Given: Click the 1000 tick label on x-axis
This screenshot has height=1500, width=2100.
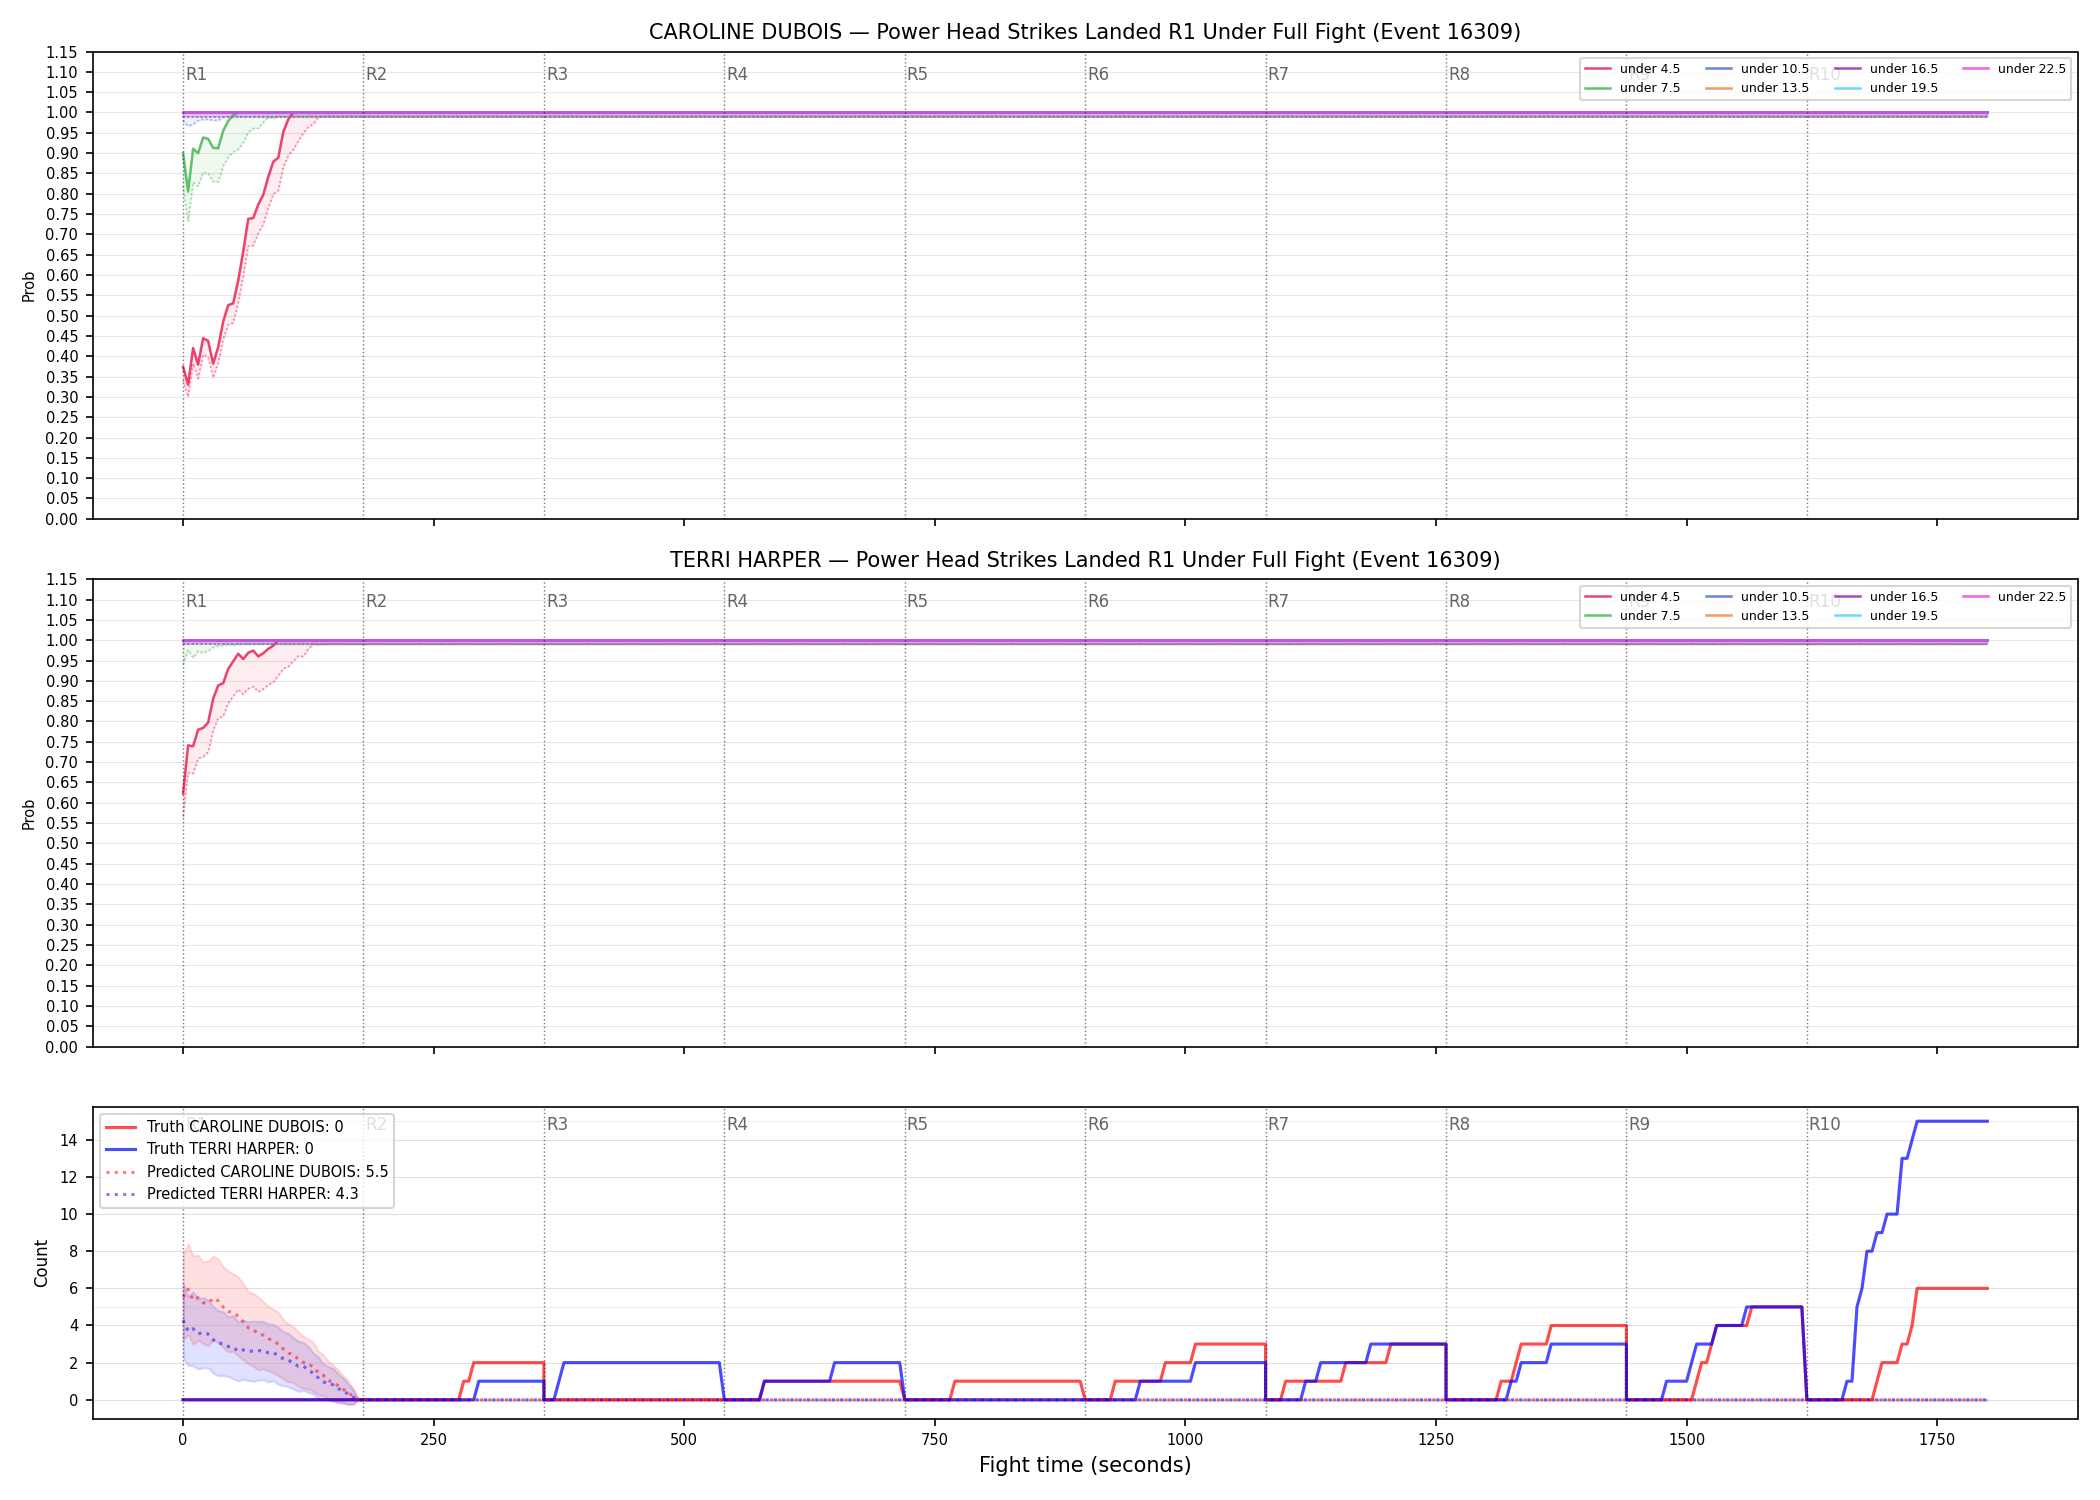Looking at the screenshot, I should [x=1185, y=1440].
